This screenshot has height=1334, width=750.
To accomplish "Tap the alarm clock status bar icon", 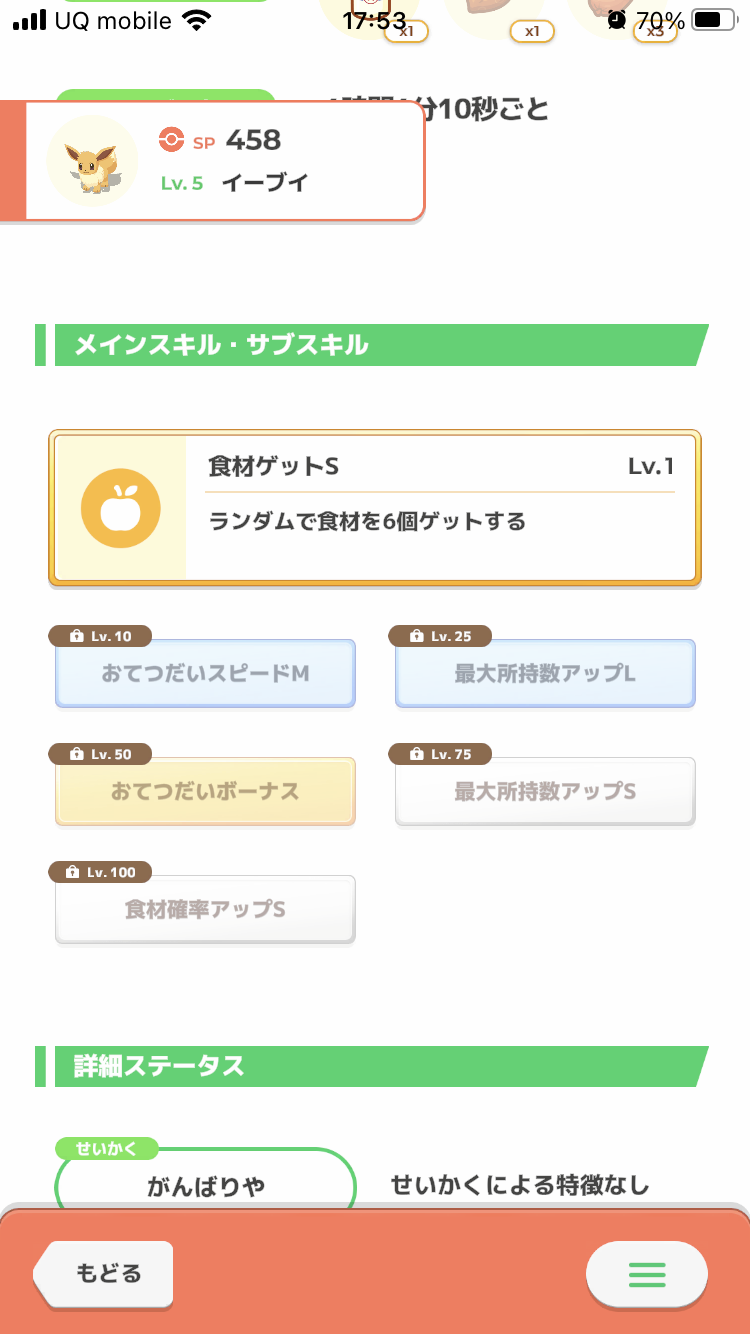I will 617,20.
